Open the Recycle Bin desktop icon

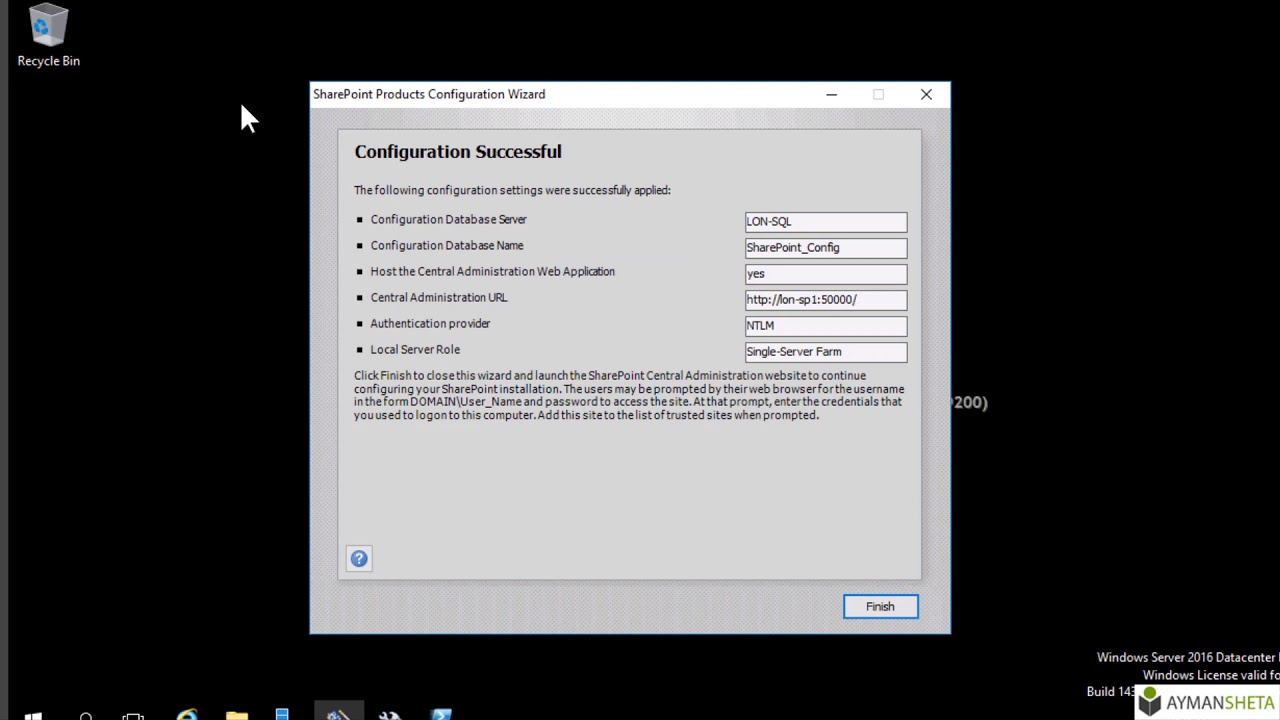click(x=48, y=37)
